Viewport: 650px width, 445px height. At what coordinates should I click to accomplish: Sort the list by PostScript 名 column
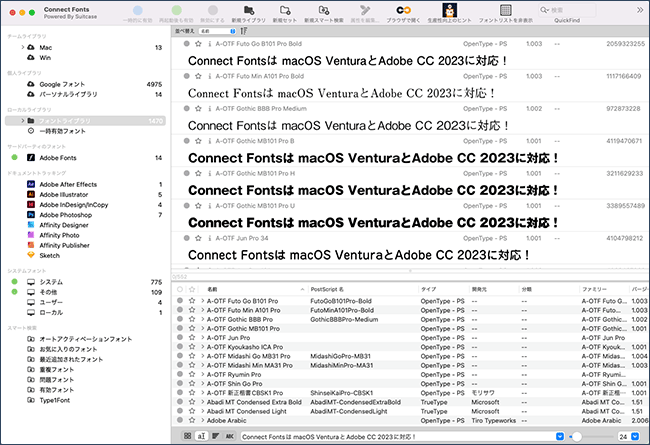327,289
